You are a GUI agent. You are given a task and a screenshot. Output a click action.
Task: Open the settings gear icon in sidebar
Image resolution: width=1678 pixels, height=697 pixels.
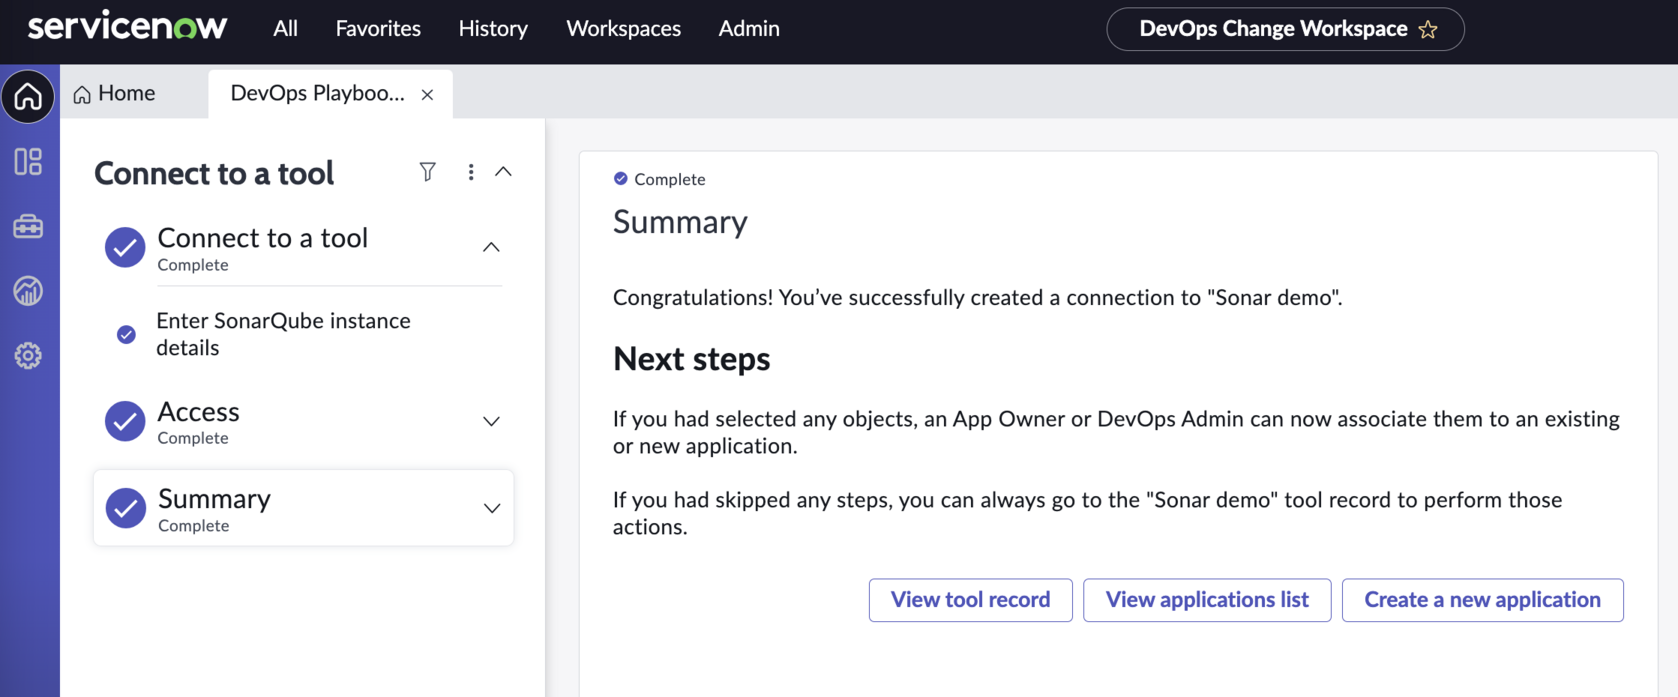(x=28, y=355)
